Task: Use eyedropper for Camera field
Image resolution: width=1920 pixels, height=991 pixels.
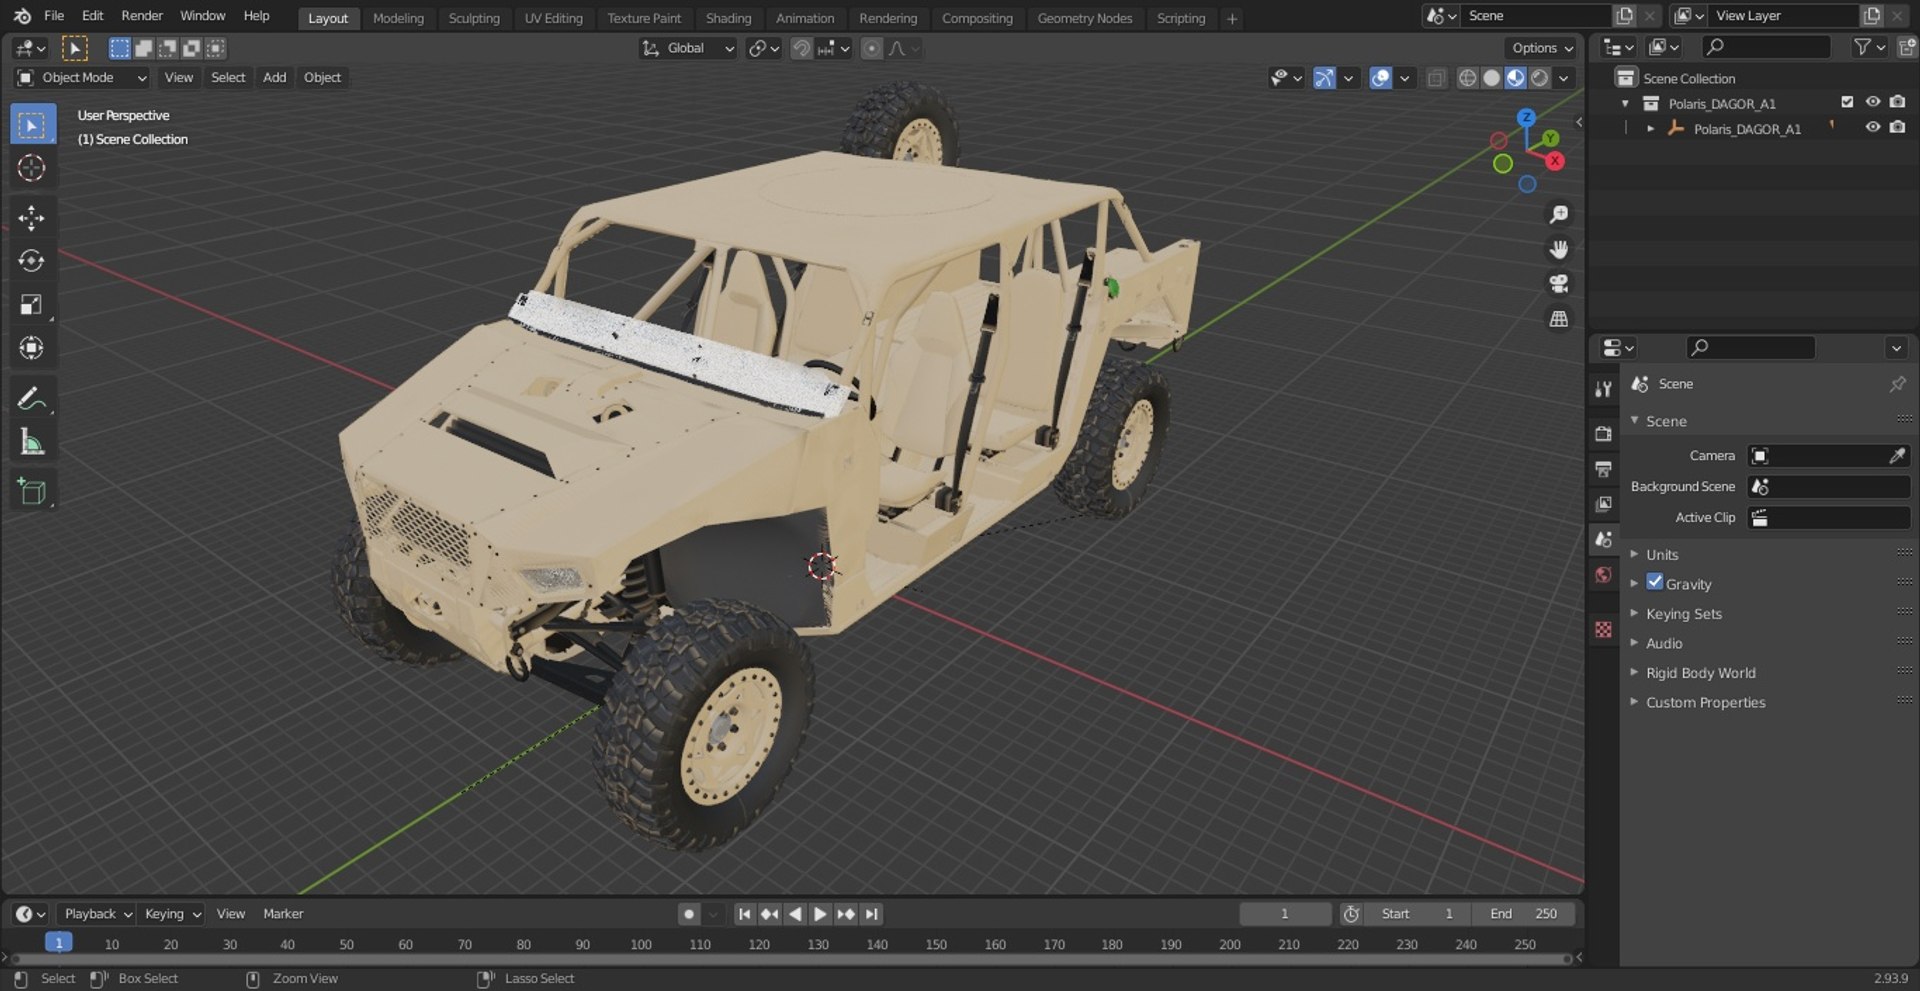Action: pyautogui.click(x=1897, y=456)
